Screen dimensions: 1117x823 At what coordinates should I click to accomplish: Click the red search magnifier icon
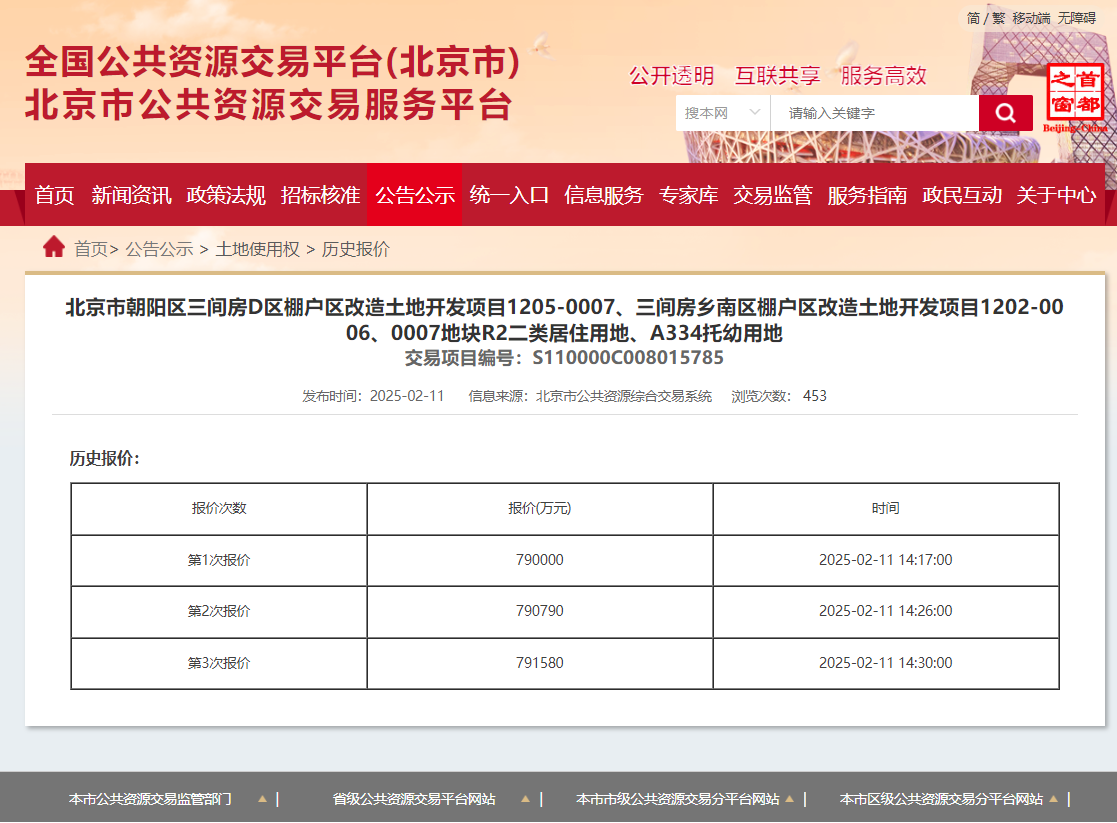click(x=1004, y=113)
